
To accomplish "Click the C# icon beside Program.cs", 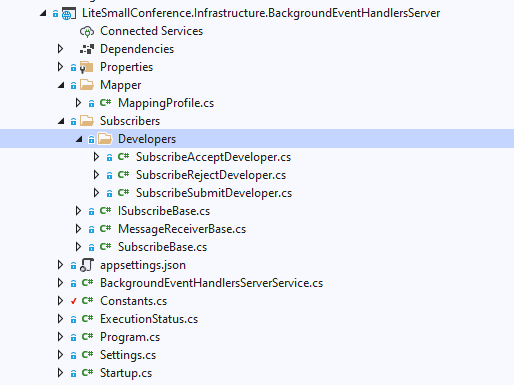I will [87, 337].
